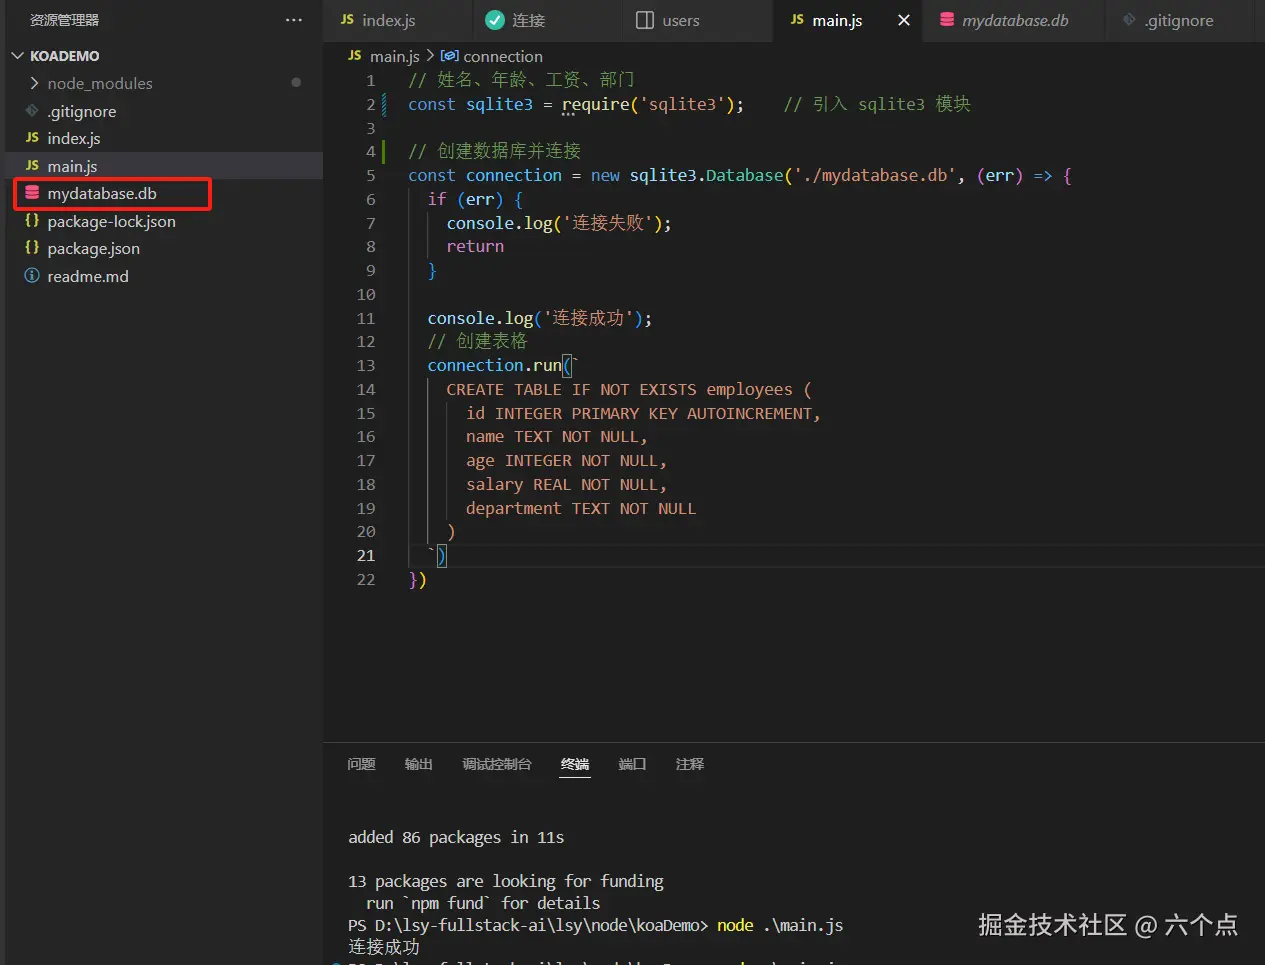
Task: Click the 'salary REAL NOT NULL,' line
Action: tap(566, 485)
